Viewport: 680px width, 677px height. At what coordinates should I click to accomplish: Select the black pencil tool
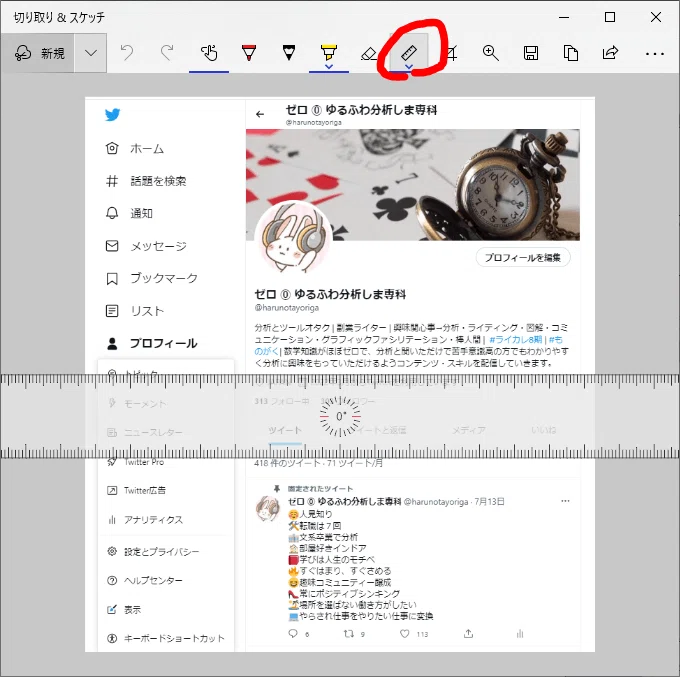[289, 53]
